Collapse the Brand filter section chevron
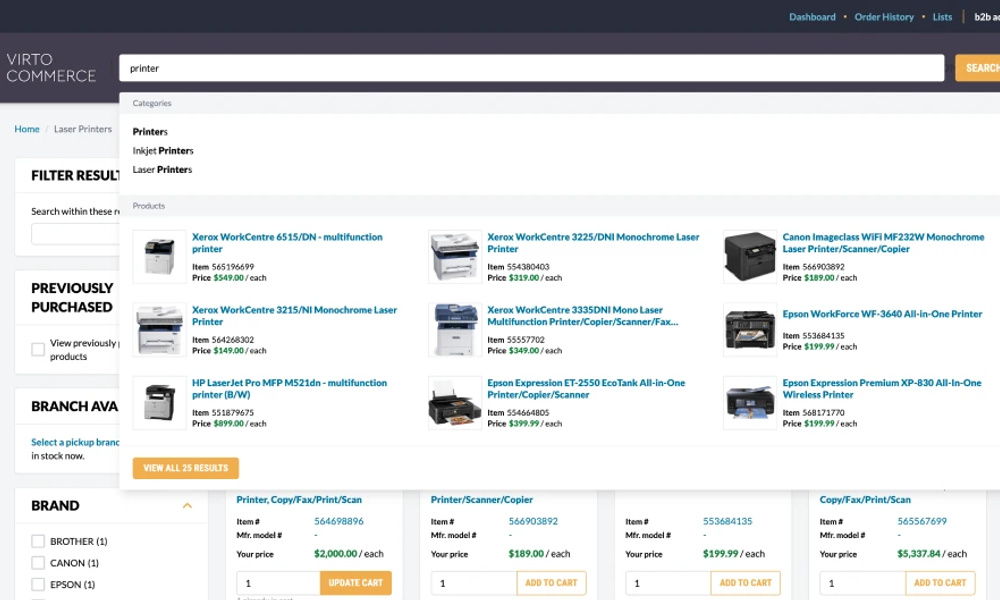Screen dimensions: 1000x600 (187, 506)
